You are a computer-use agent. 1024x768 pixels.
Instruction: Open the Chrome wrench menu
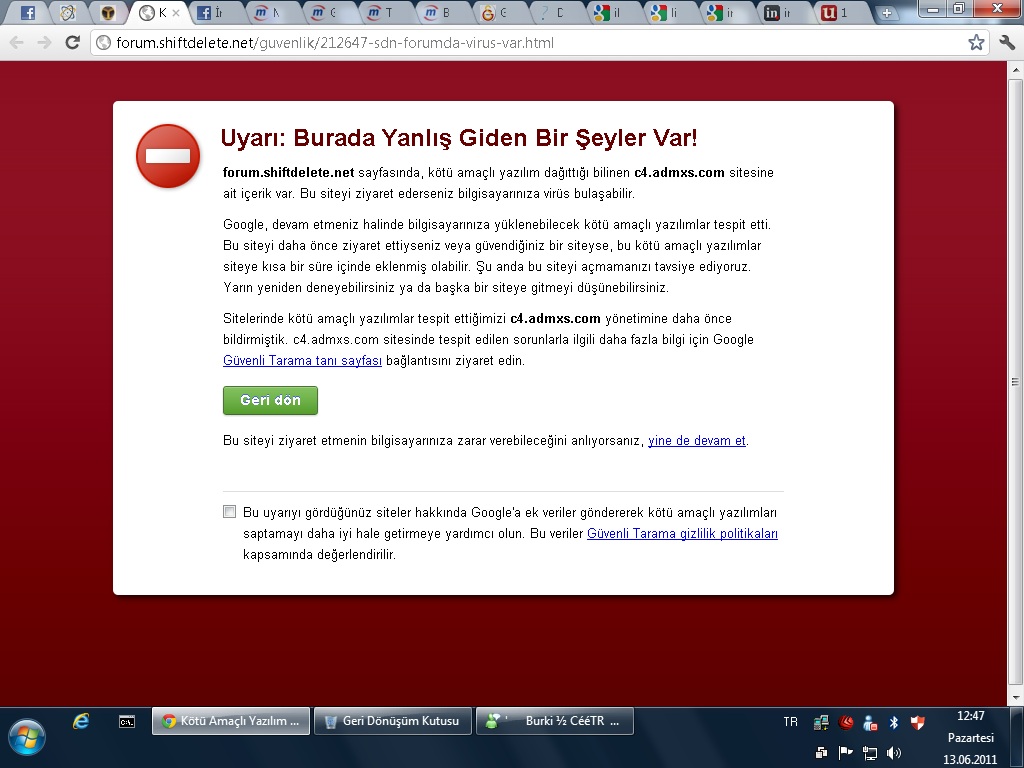click(1006, 43)
